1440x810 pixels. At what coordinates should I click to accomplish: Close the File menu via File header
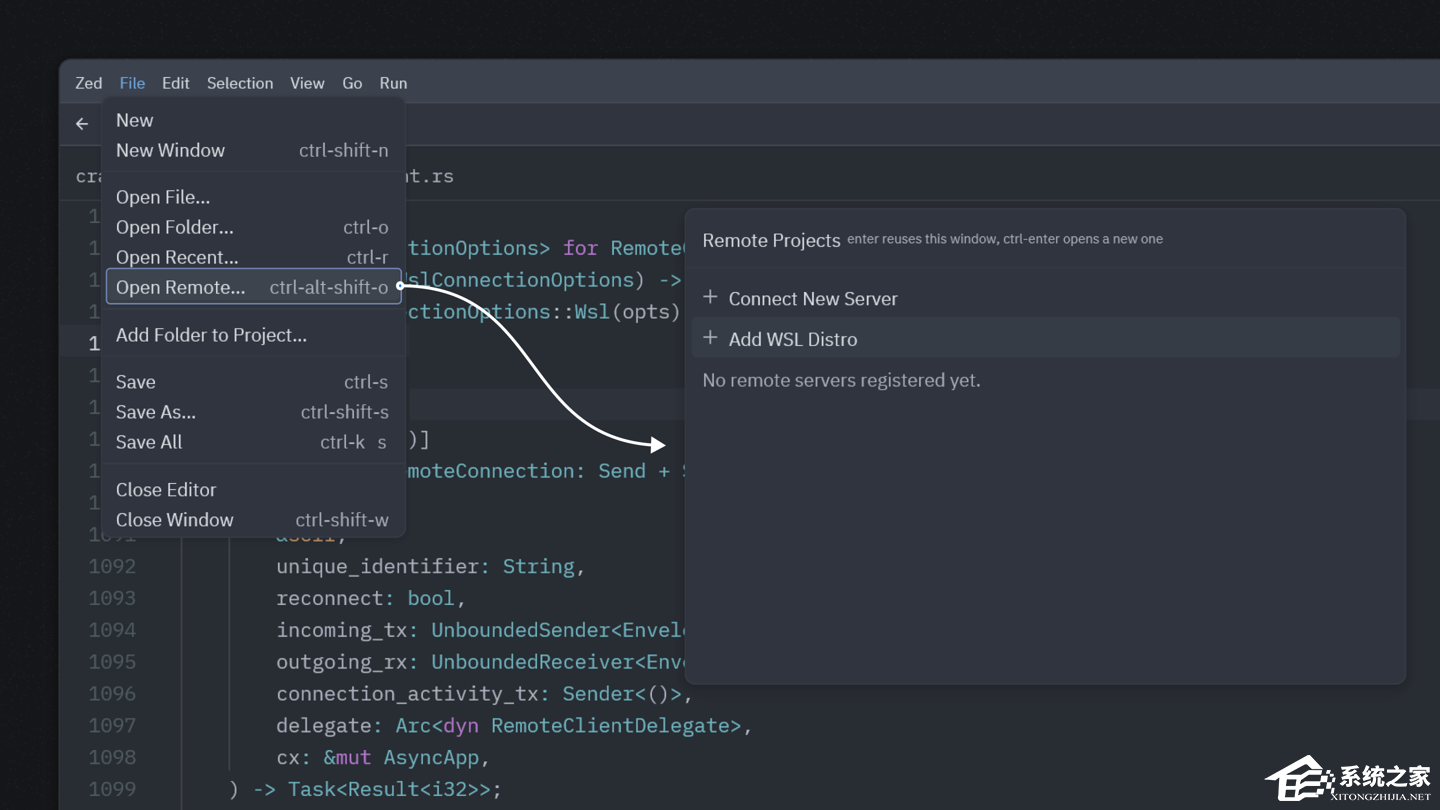(x=132, y=83)
